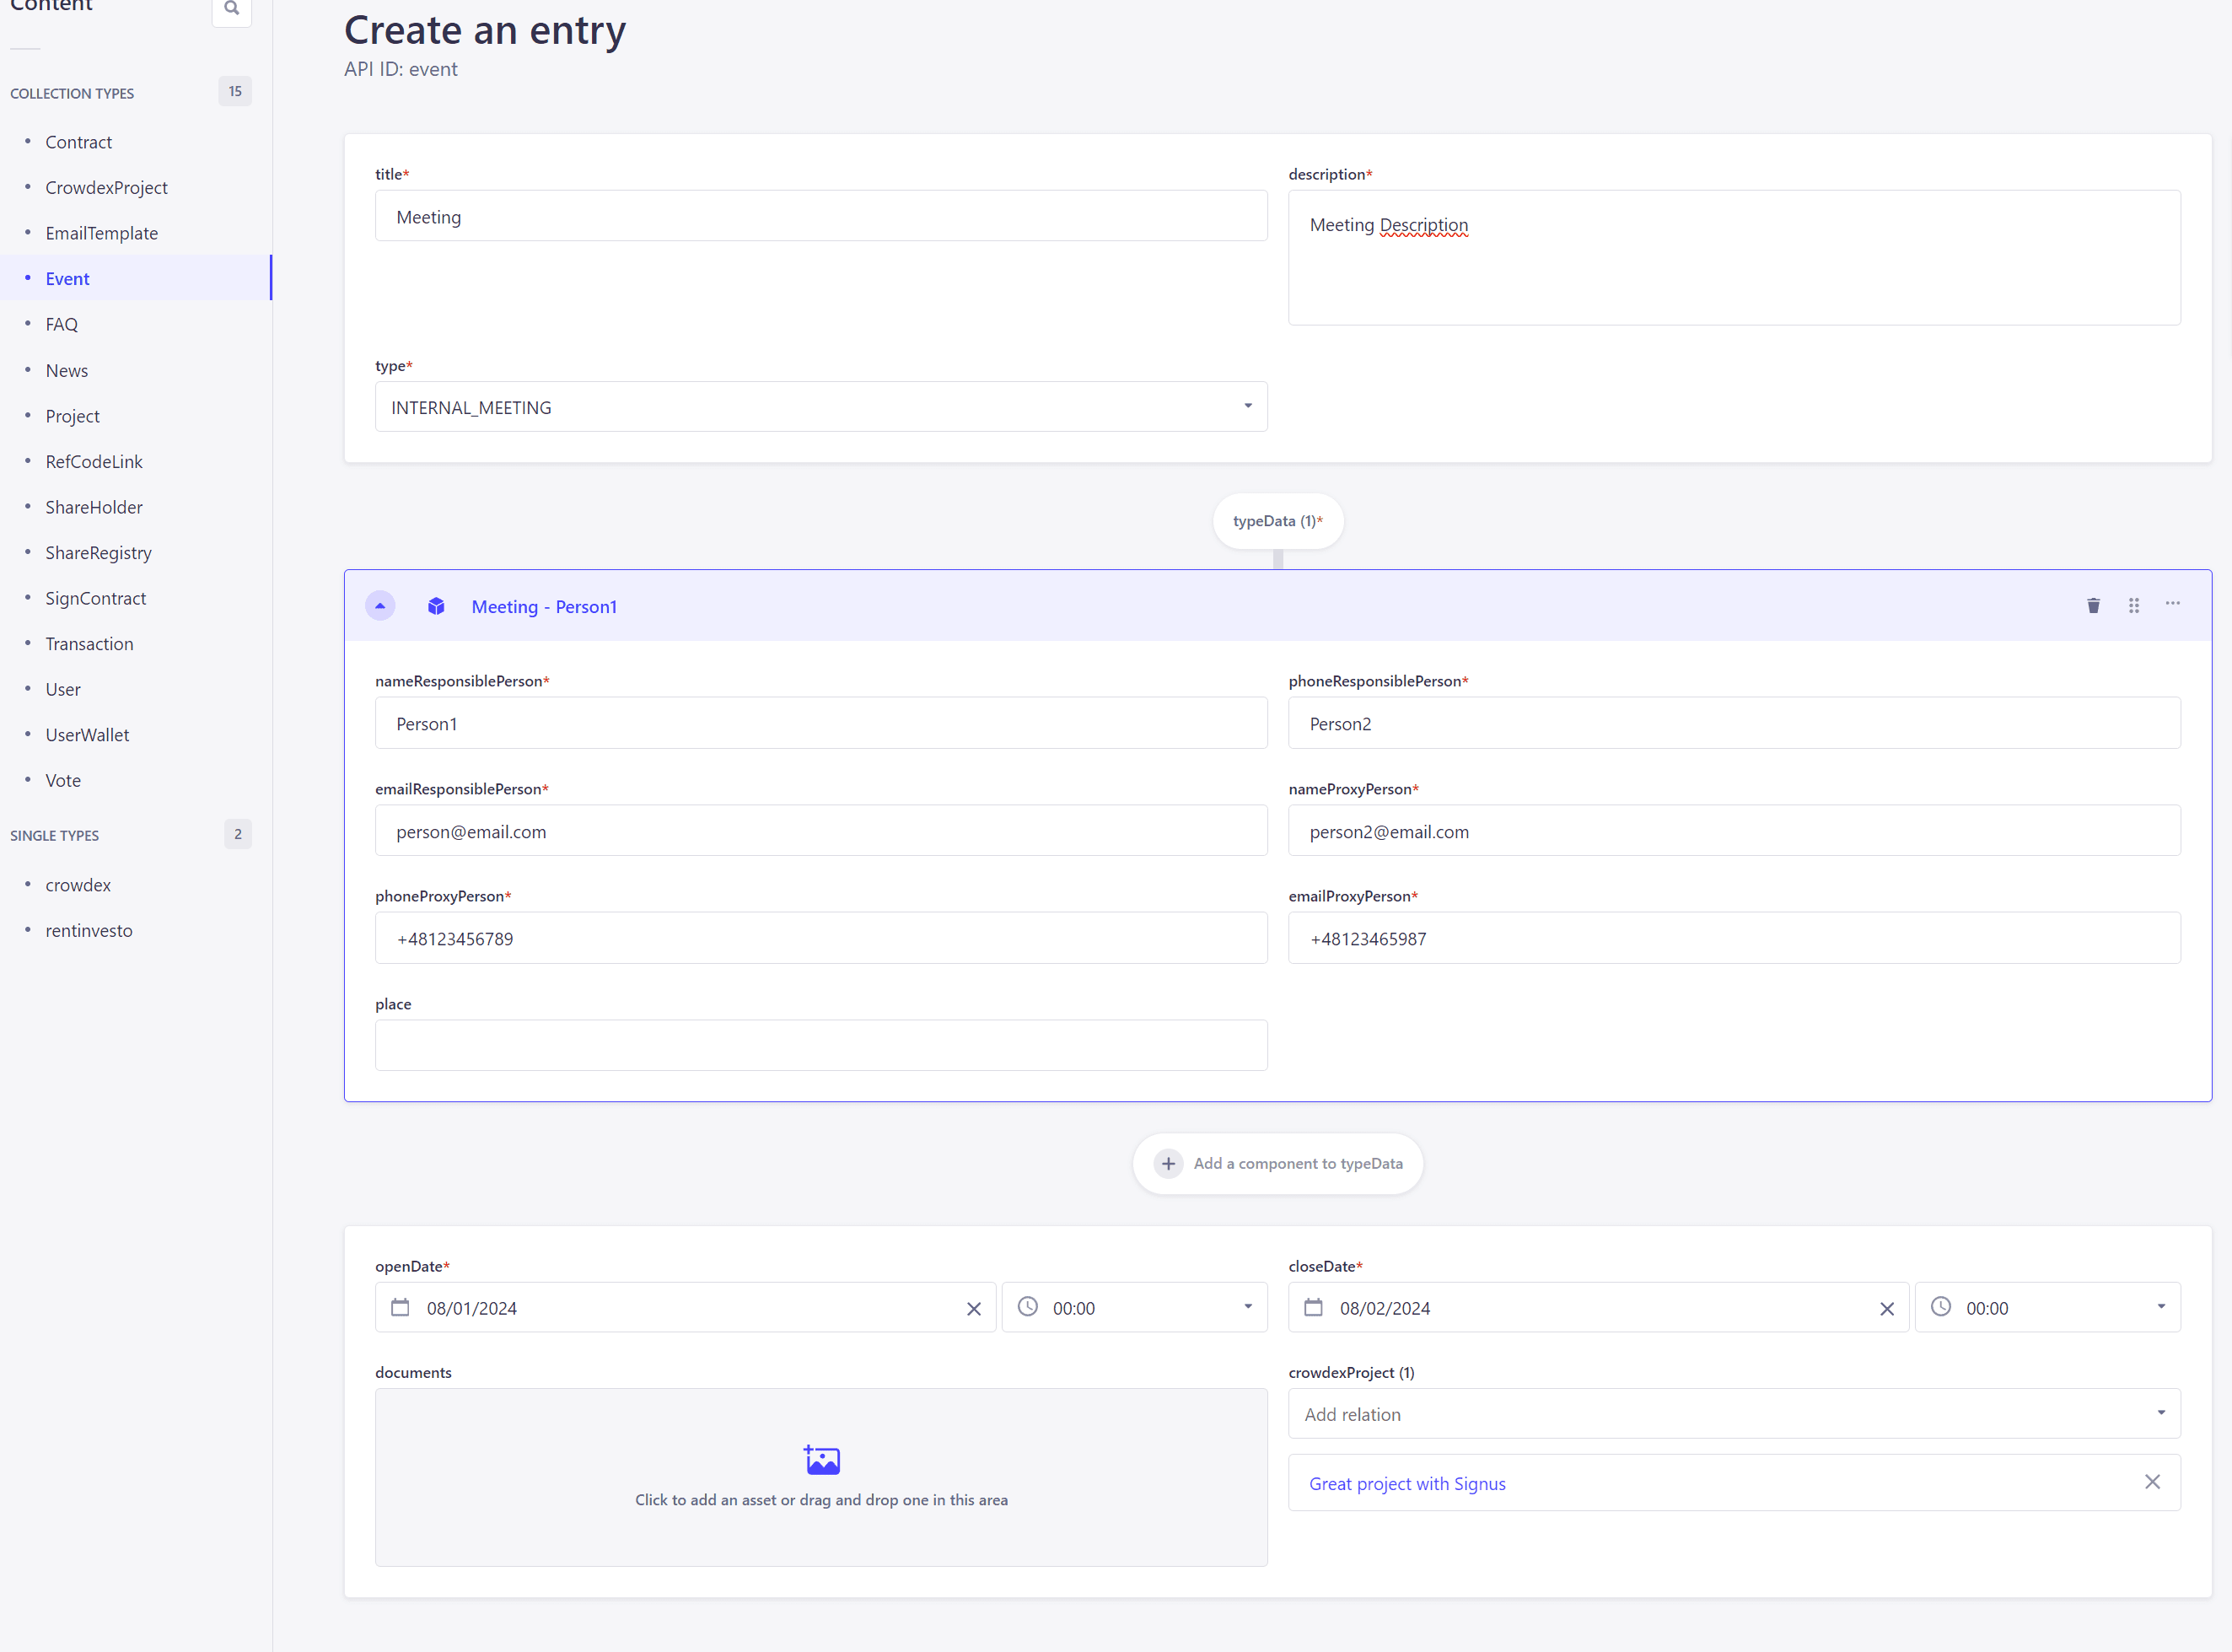Delete the Meeting - Person1 component with the trash icon
This screenshot has height=1652, width=2232.
pyautogui.click(x=2093, y=605)
